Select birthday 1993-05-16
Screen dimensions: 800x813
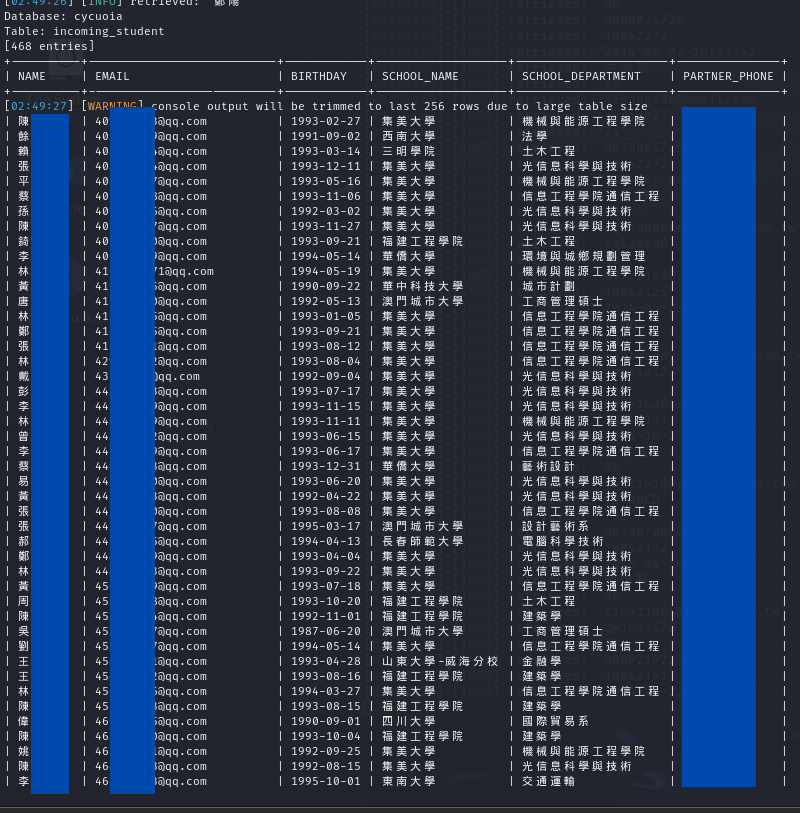coord(326,181)
